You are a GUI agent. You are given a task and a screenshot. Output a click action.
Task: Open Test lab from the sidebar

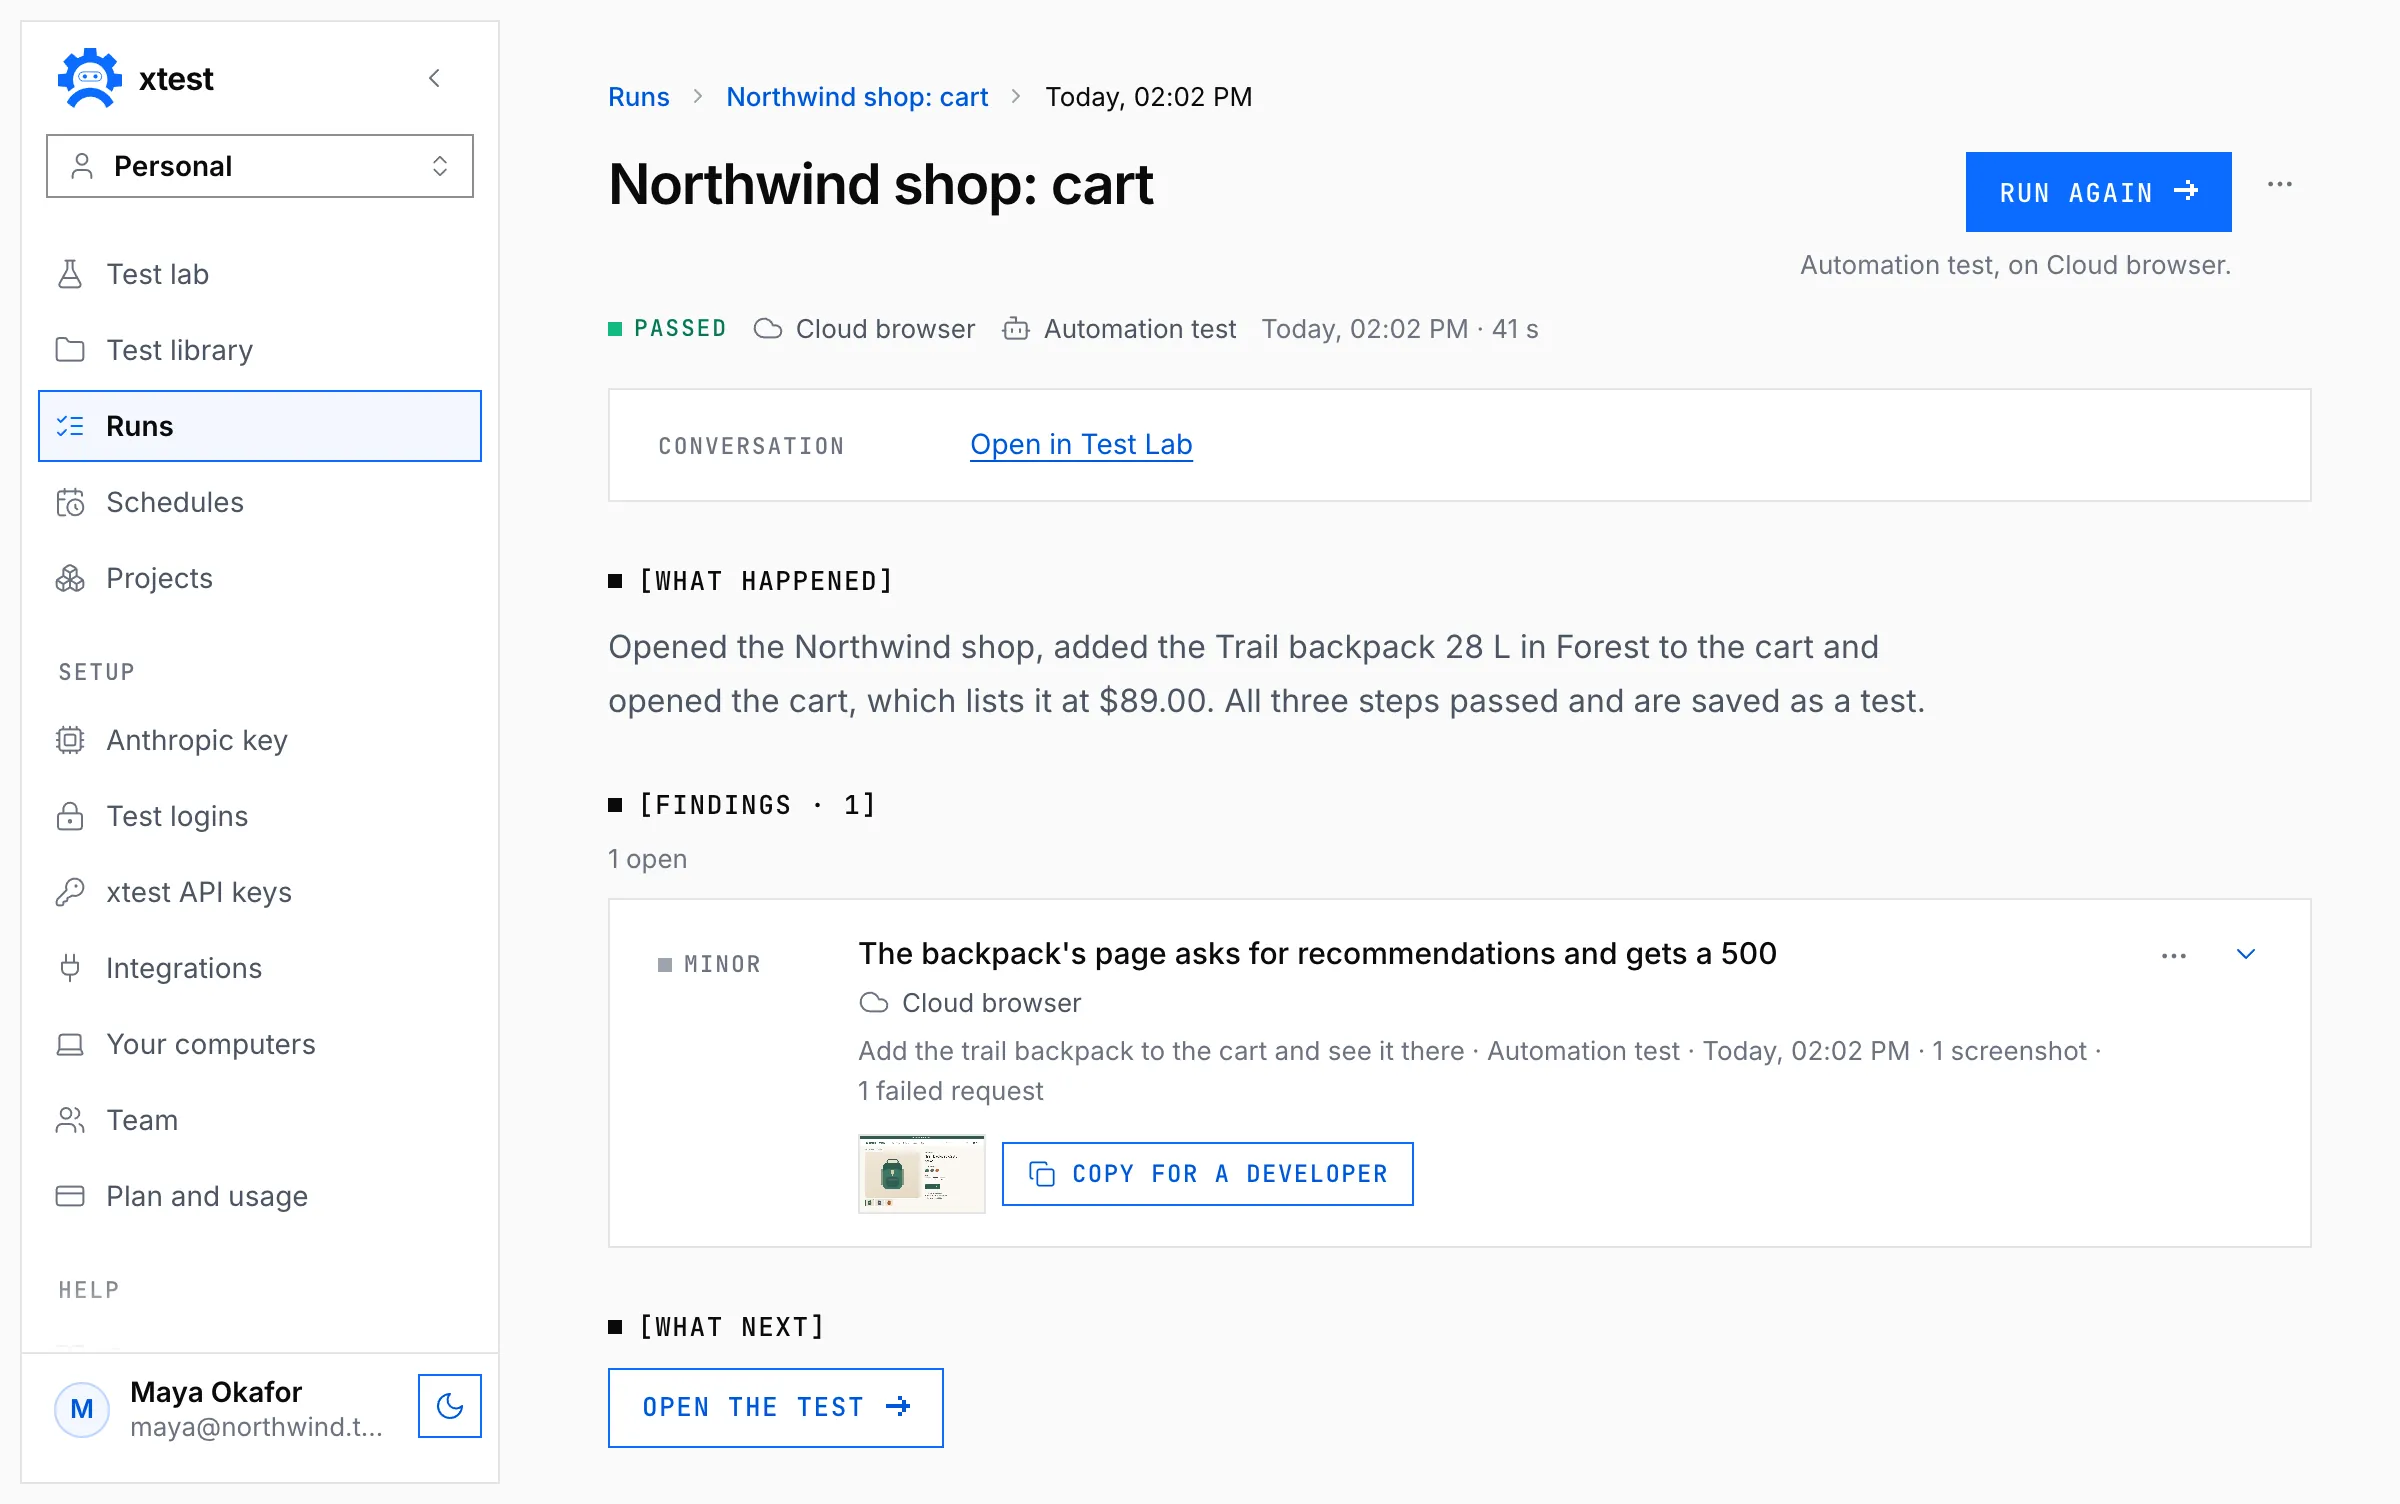(x=260, y=274)
